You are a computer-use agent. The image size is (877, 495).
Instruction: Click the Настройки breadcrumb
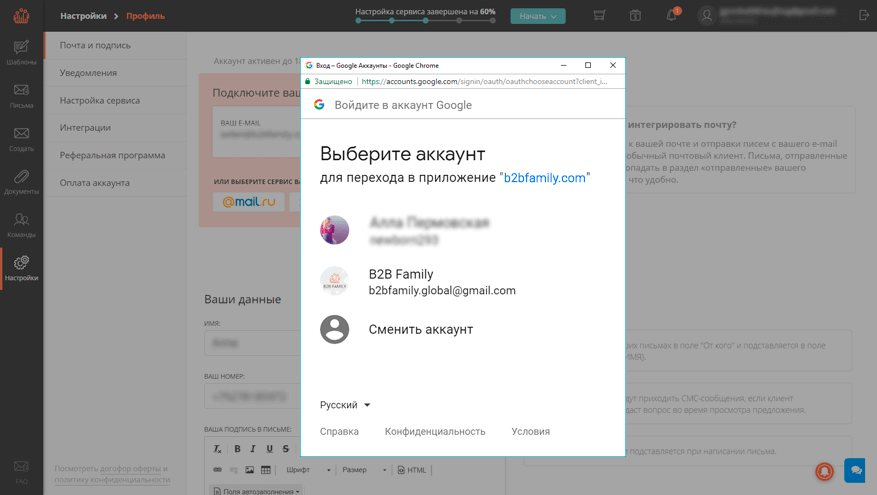[83, 16]
